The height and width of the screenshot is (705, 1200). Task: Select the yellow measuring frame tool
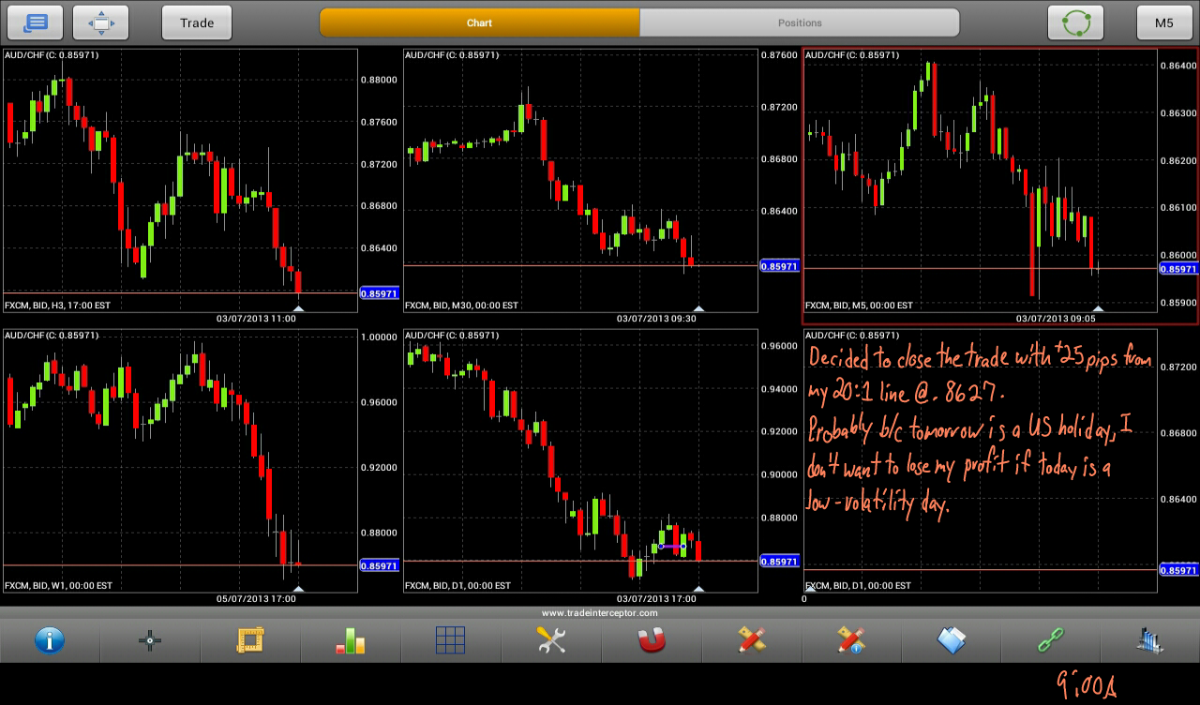pyautogui.click(x=250, y=640)
